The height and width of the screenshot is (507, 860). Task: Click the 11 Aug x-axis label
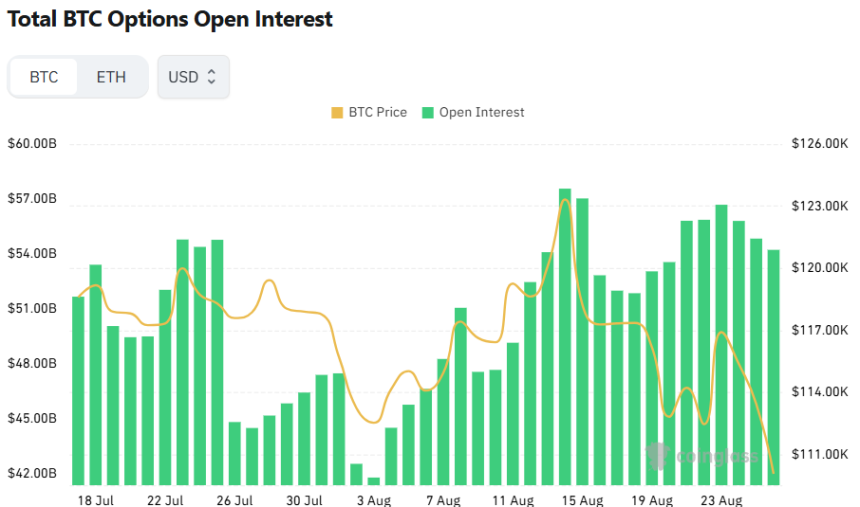pos(513,500)
